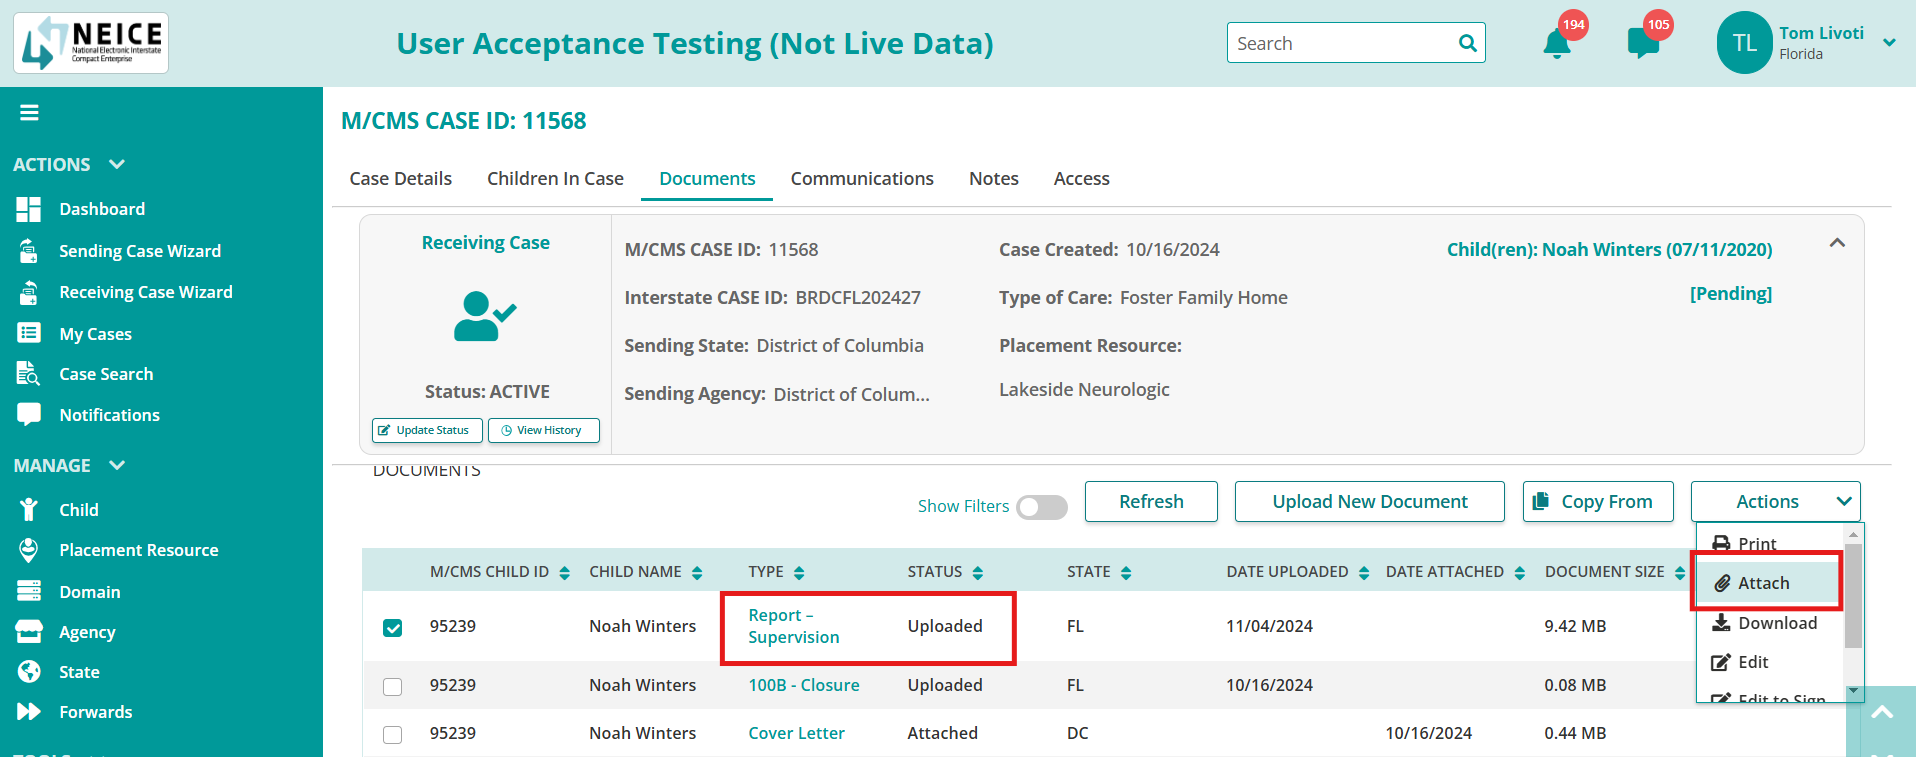Open the Actions dropdown
The width and height of the screenshot is (1916, 757).
pos(1775,501)
